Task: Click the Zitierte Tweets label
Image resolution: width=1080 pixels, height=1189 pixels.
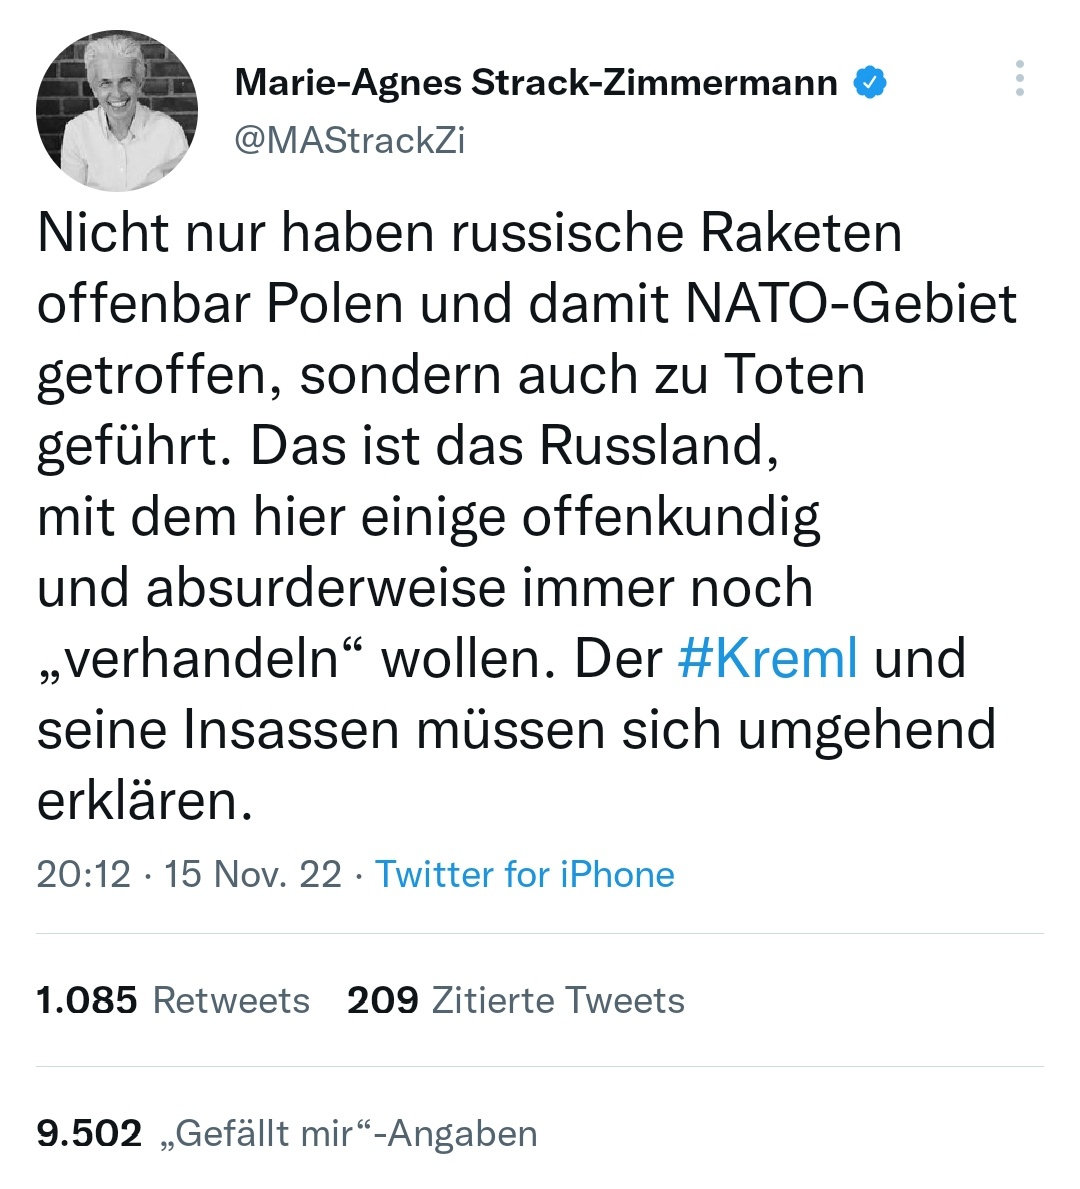Action: coord(558,1001)
